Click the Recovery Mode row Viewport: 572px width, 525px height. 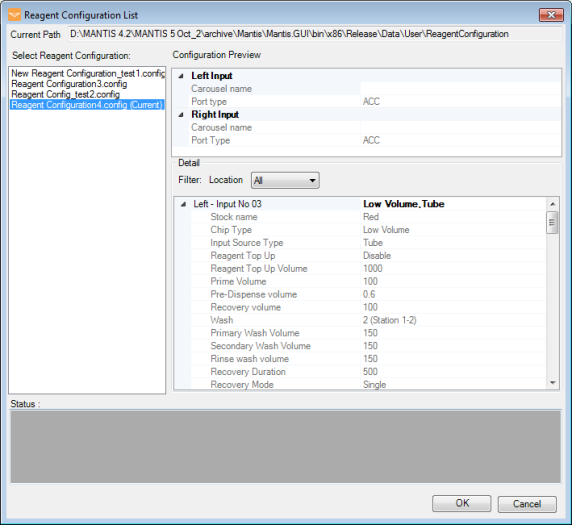click(x=368, y=385)
